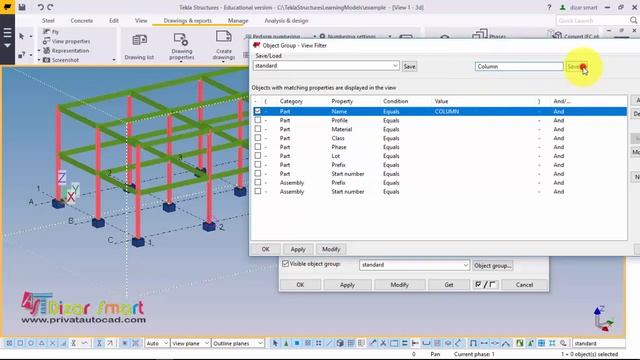Image resolution: width=640 pixels, height=360 pixels.
Task: Switch to the Manage ribbon tab
Action: point(238,20)
